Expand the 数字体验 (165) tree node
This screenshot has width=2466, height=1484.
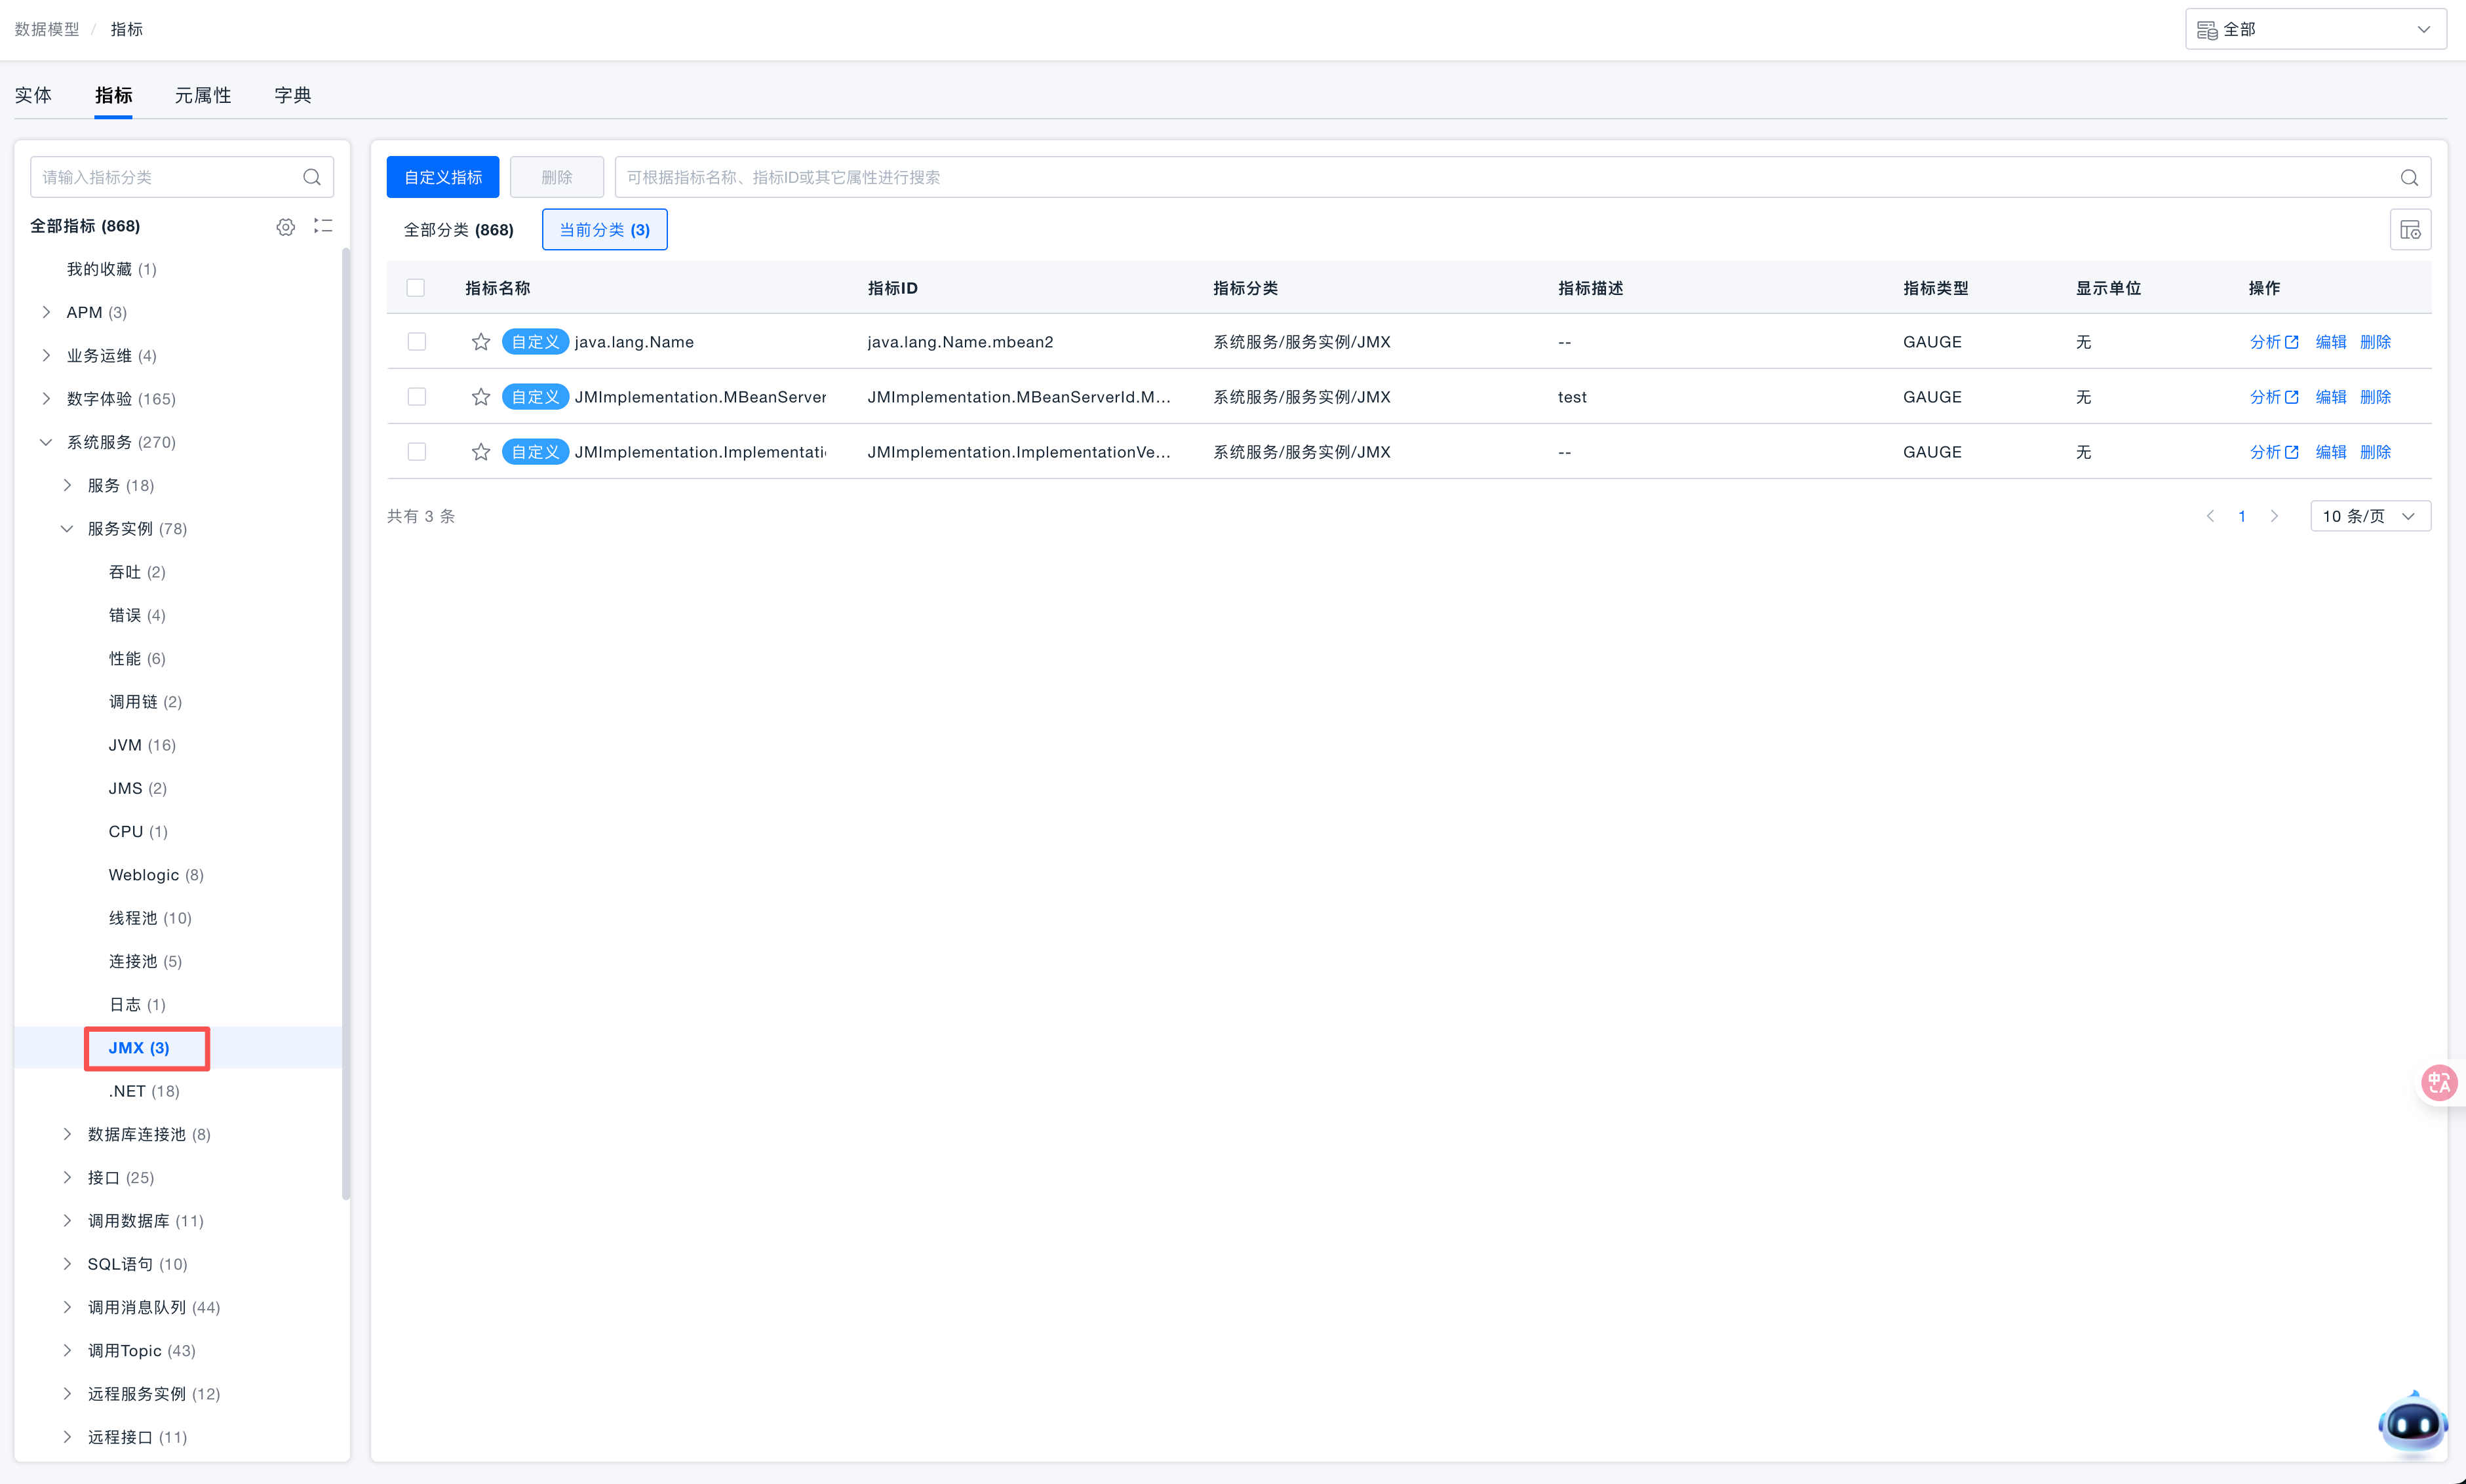(x=46, y=399)
